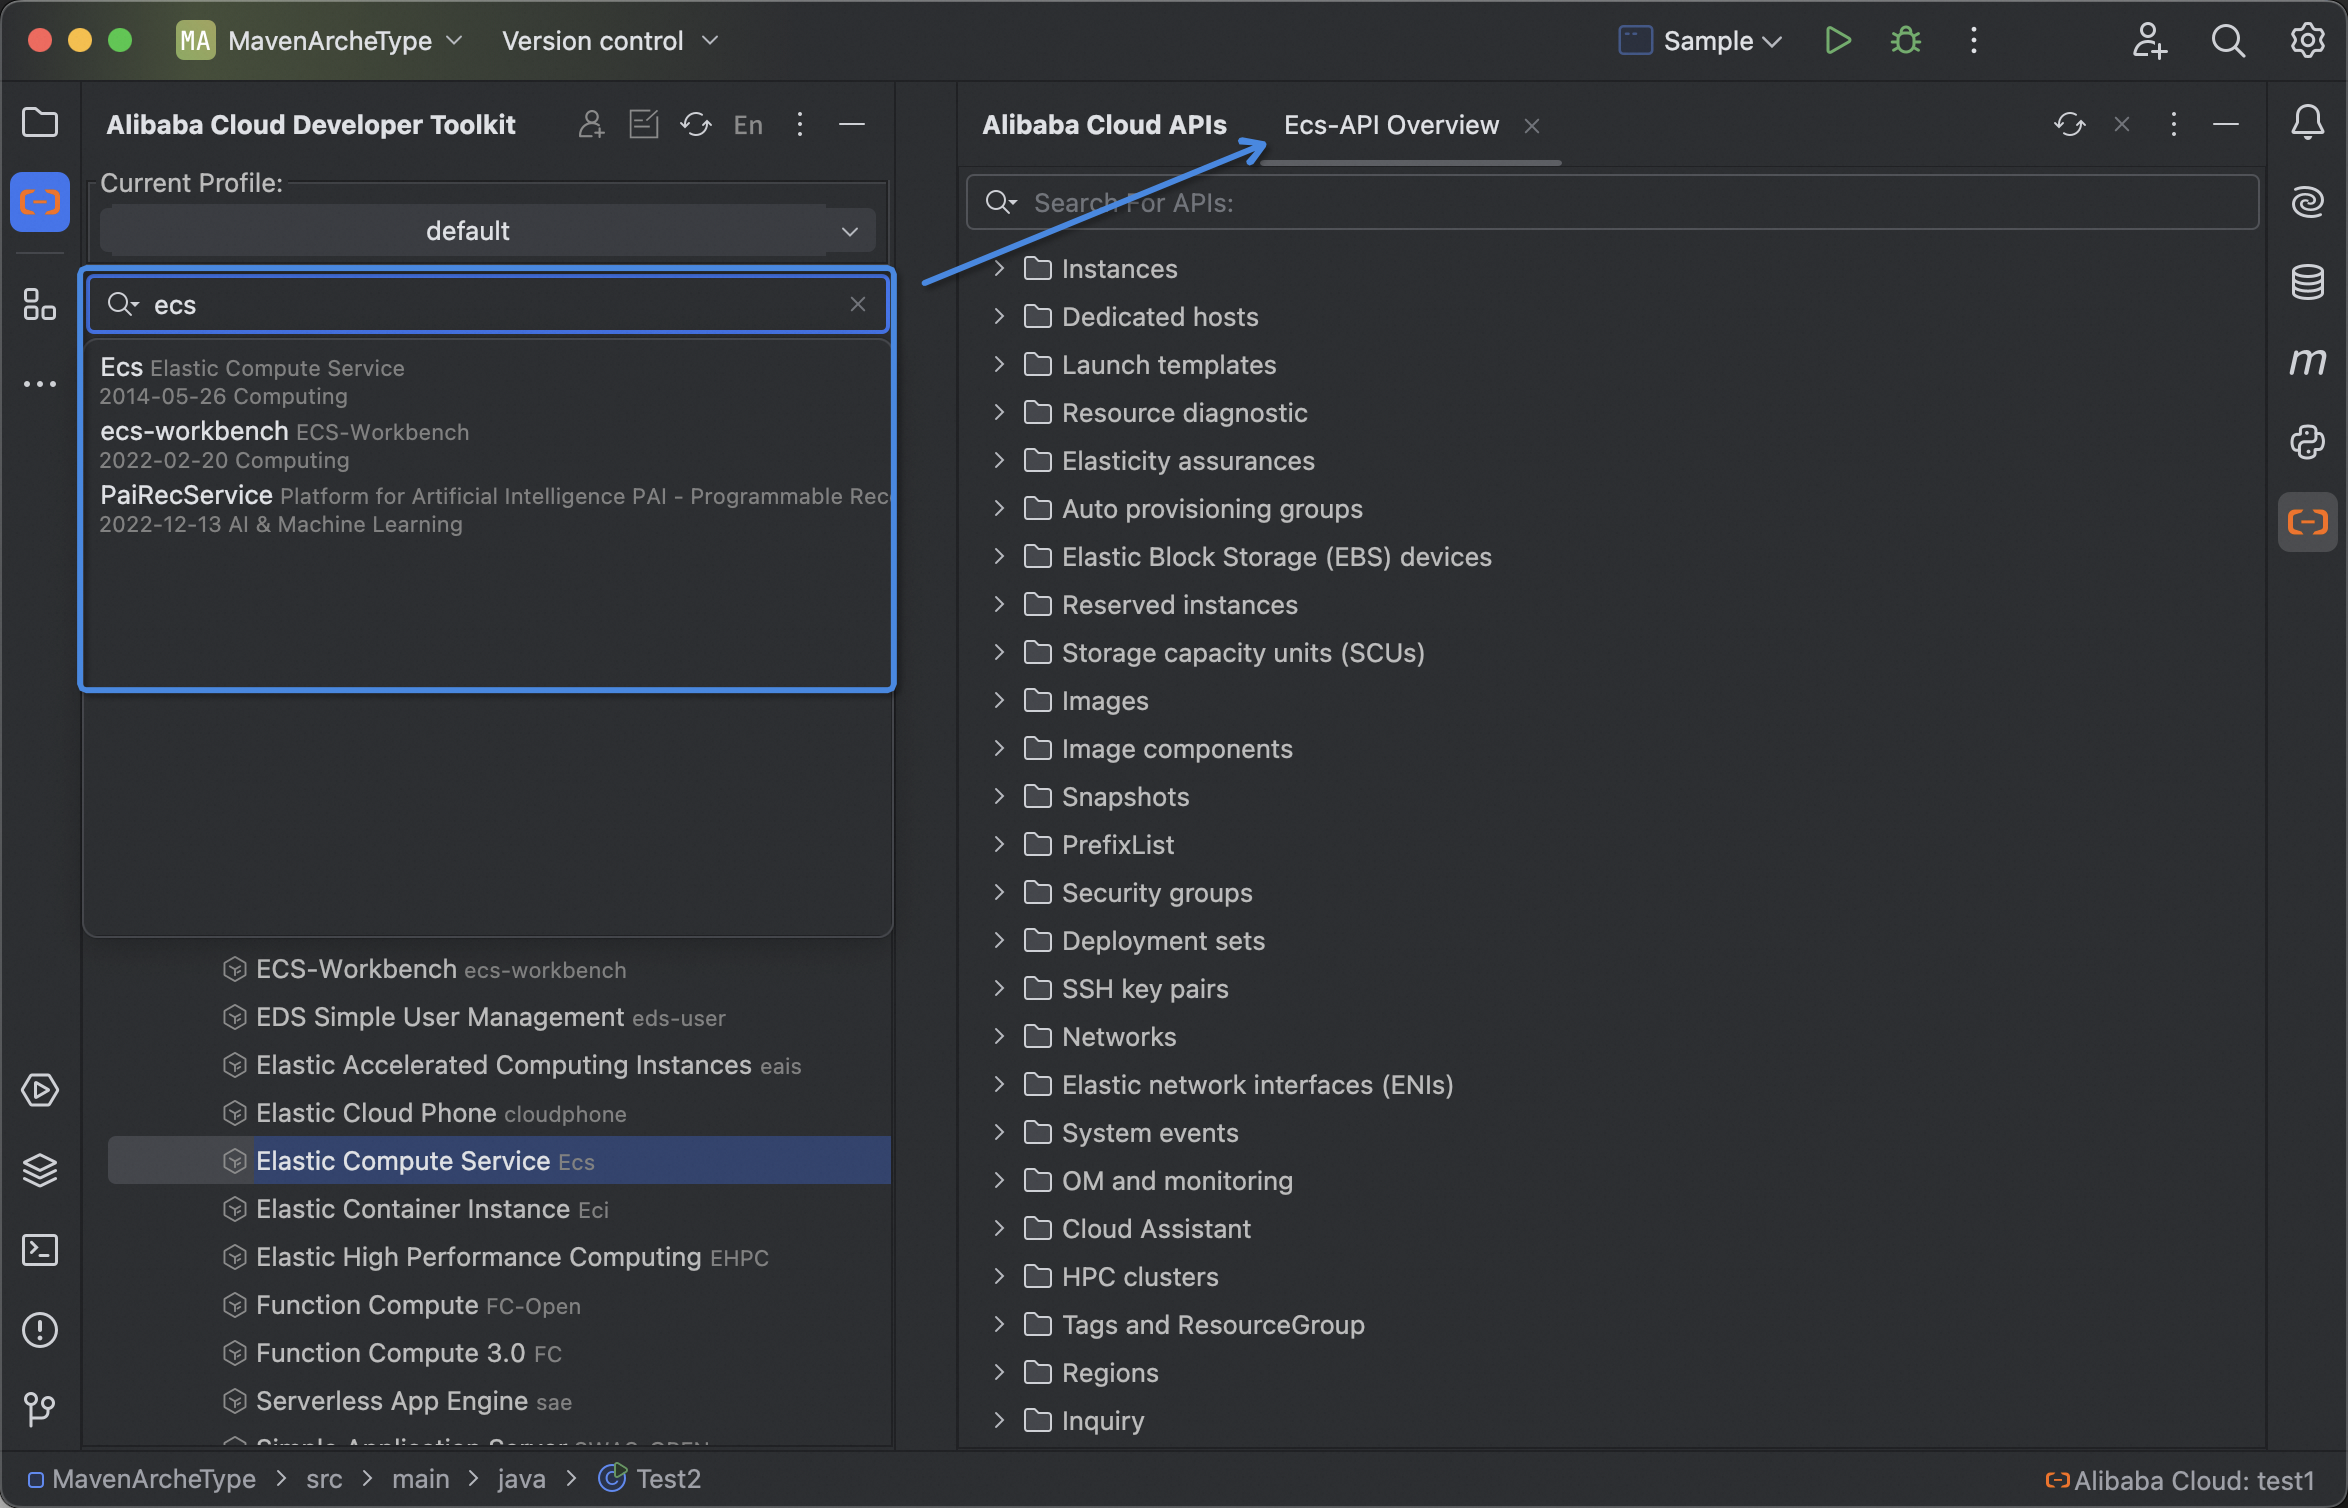
Task: Switch to the Ecs-API Overview tab
Action: tap(1391, 124)
